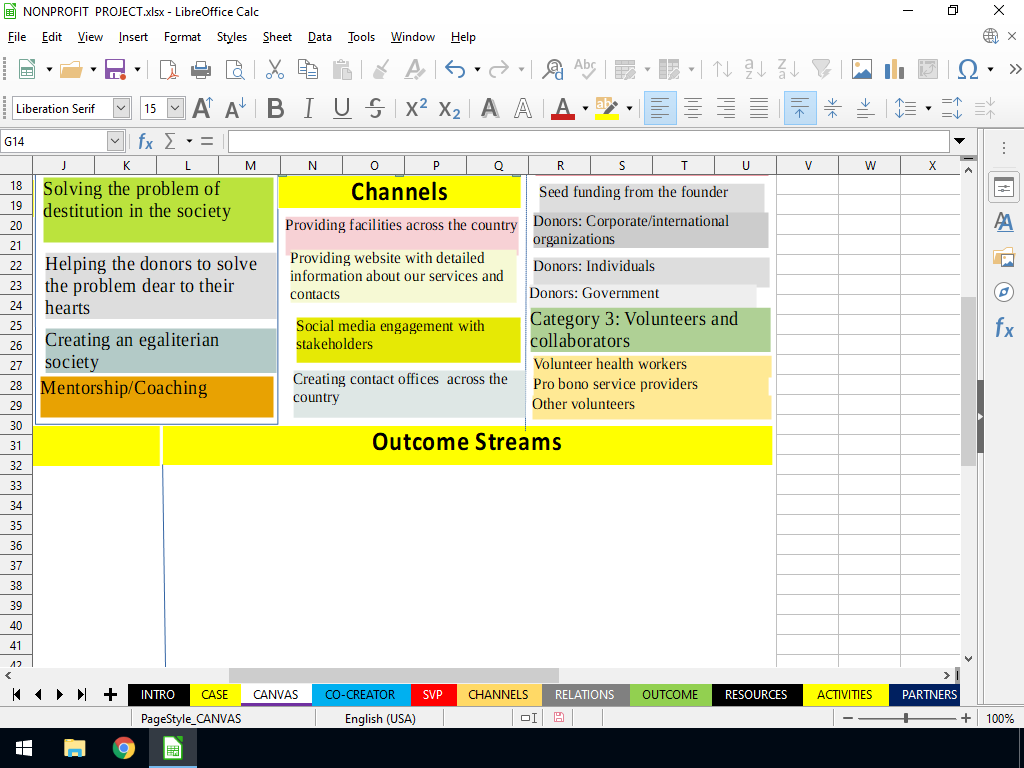
Task: Align cell content to top
Action: pos(799,108)
